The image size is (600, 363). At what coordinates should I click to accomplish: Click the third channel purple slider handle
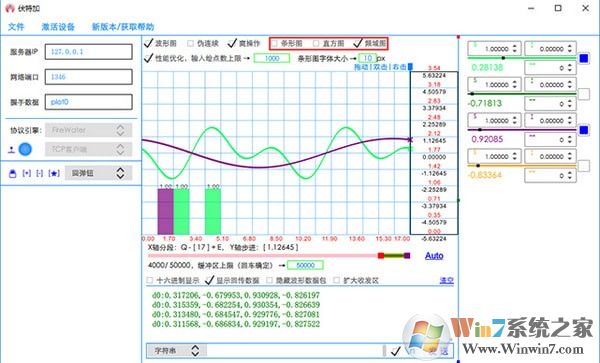pos(480,130)
